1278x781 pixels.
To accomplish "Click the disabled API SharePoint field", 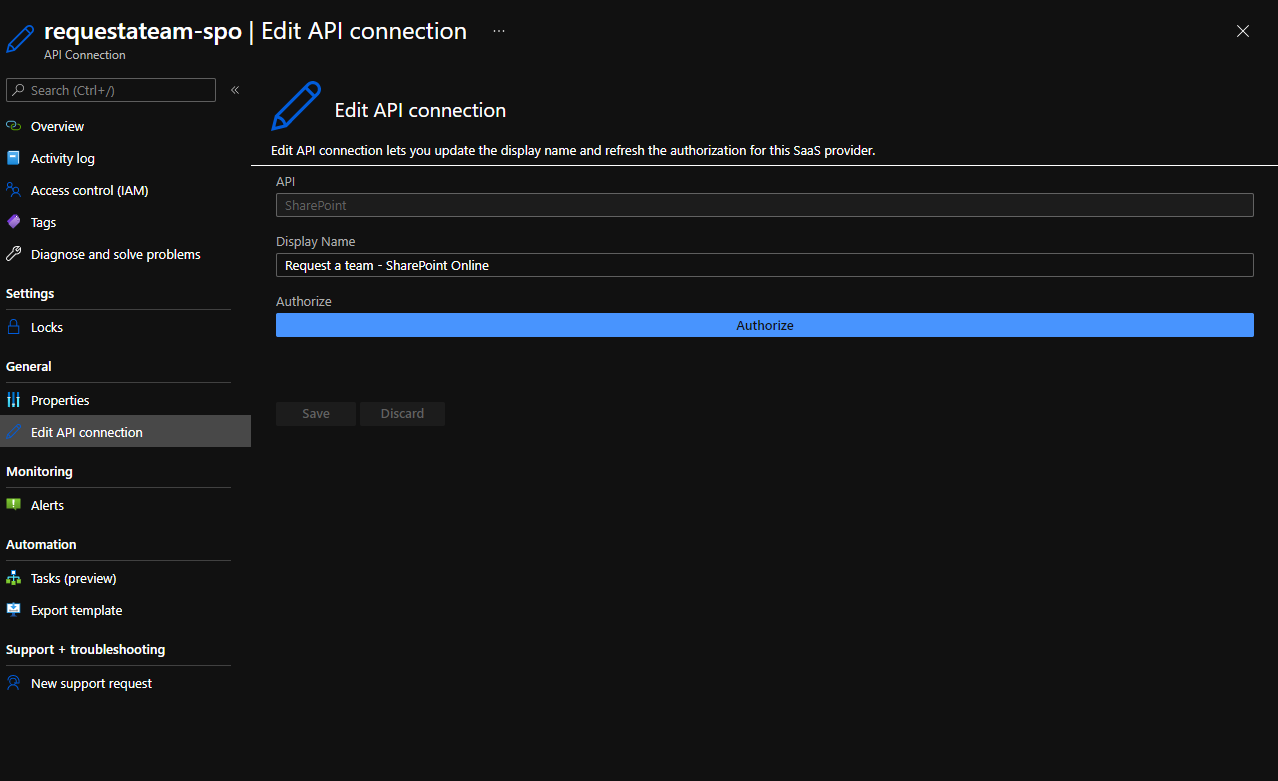I will coord(764,205).
